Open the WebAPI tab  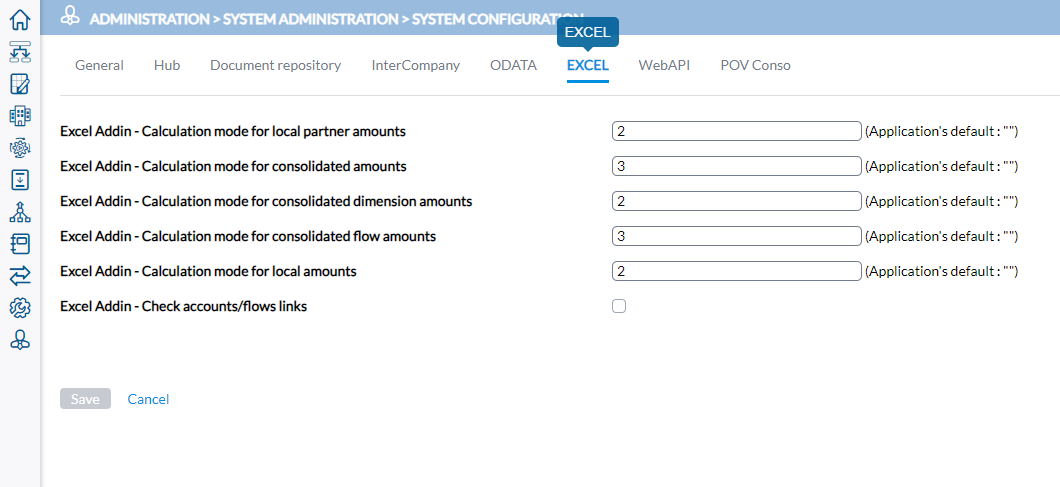click(x=665, y=66)
